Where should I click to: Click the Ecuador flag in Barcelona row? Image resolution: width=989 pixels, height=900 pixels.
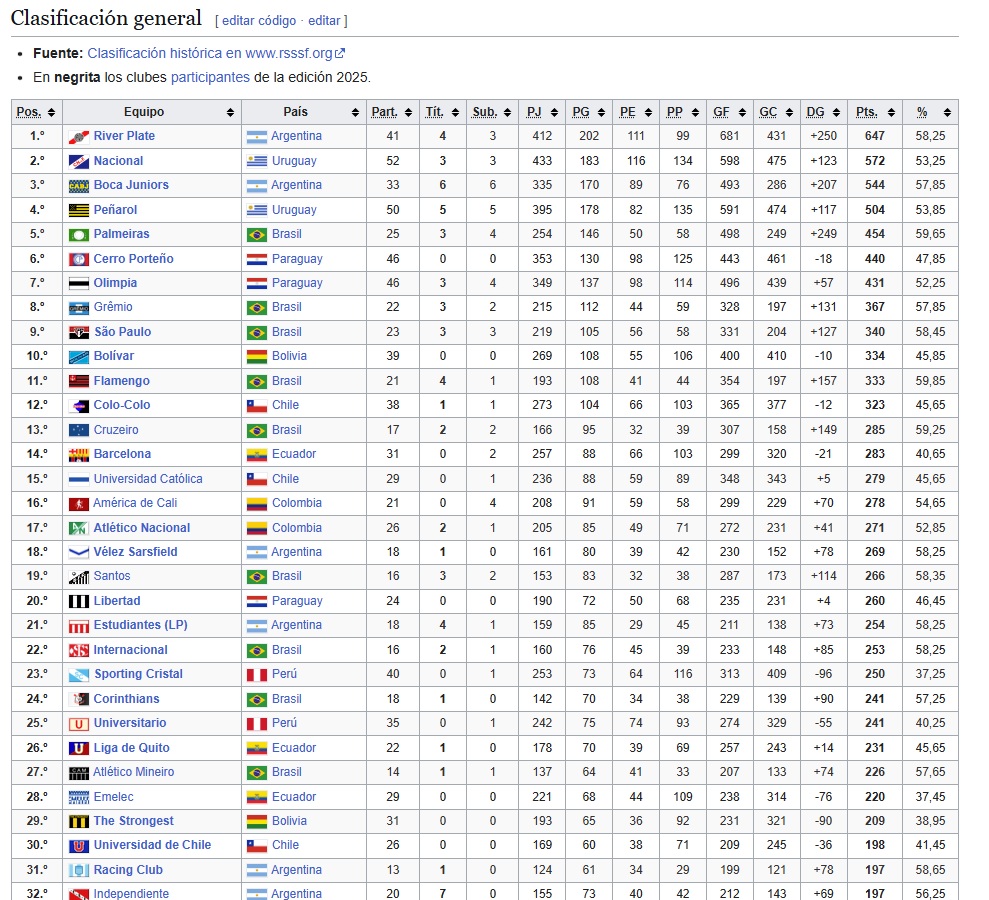pyautogui.click(x=257, y=455)
